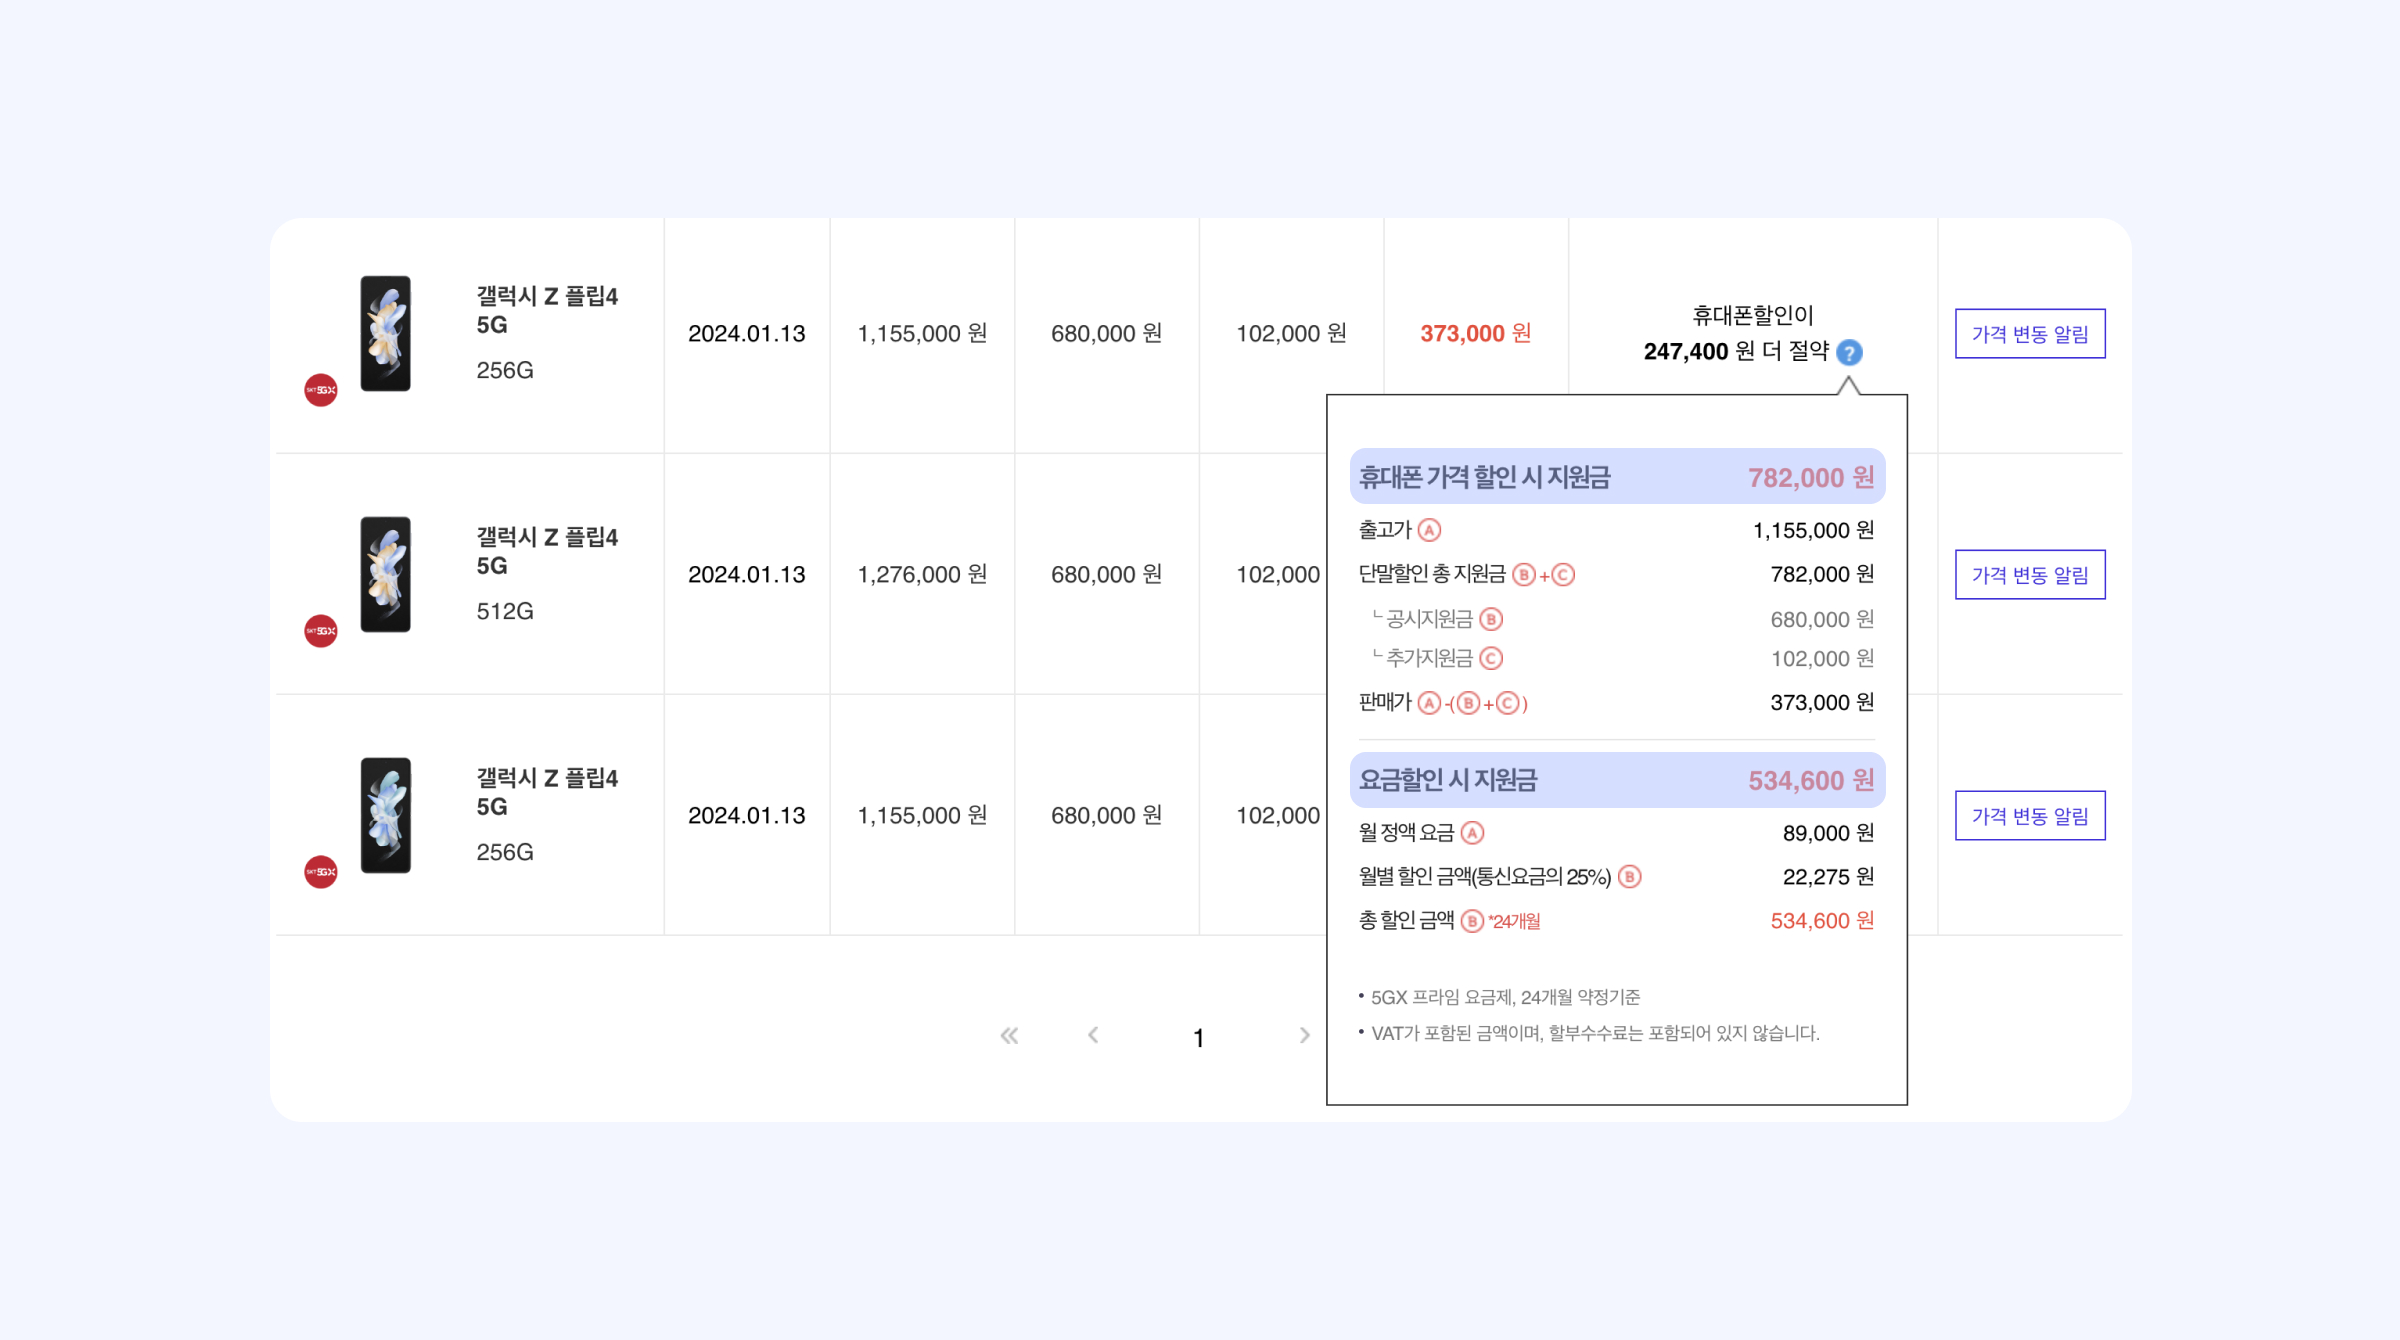Click 가격 변동 알림 for the 512G model
This screenshot has height=1340, width=2400.
pyautogui.click(x=2030, y=575)
